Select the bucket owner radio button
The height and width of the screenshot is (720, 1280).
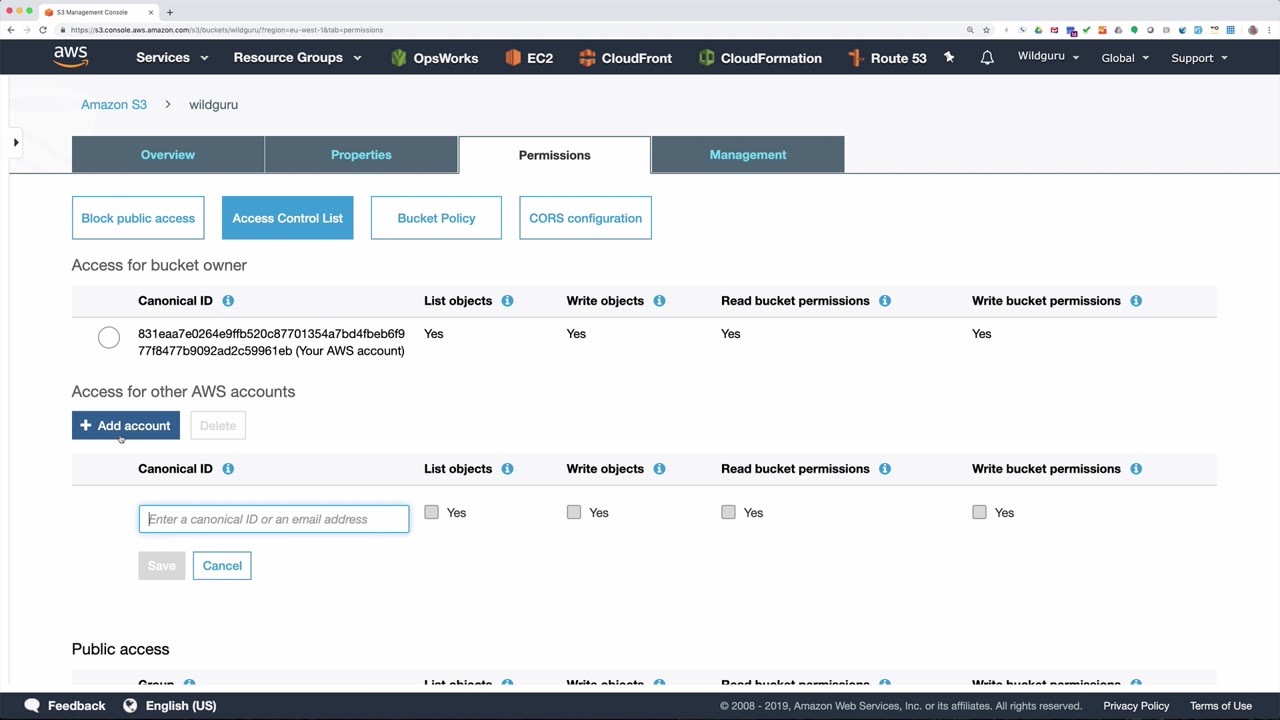click(109, 338)
